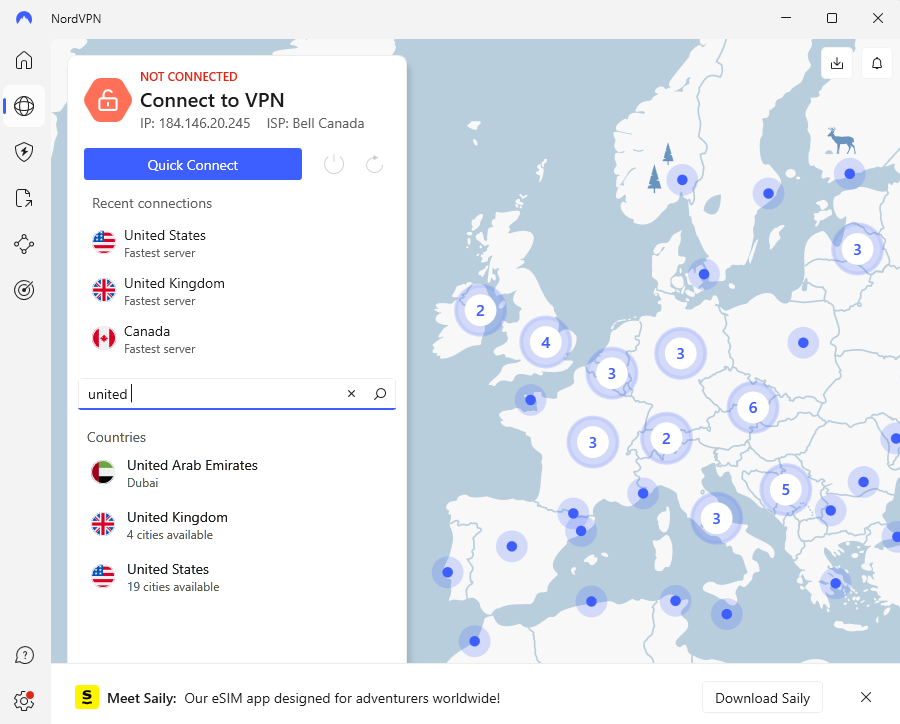This screenshot has width=900, height=724.
Task: Click the Quick Connect button
Action: click(193, 164)
